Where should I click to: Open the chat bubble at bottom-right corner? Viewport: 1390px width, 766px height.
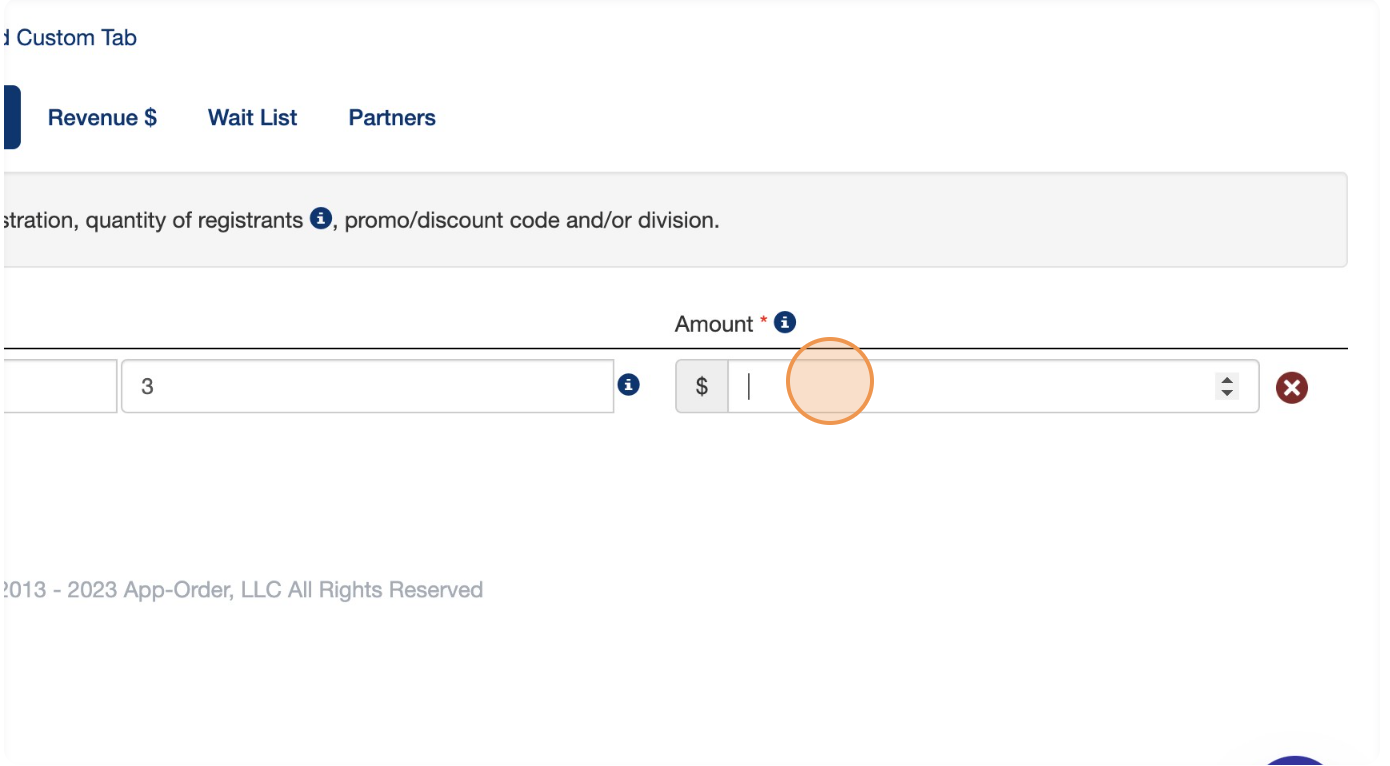tap(1297, 760)
